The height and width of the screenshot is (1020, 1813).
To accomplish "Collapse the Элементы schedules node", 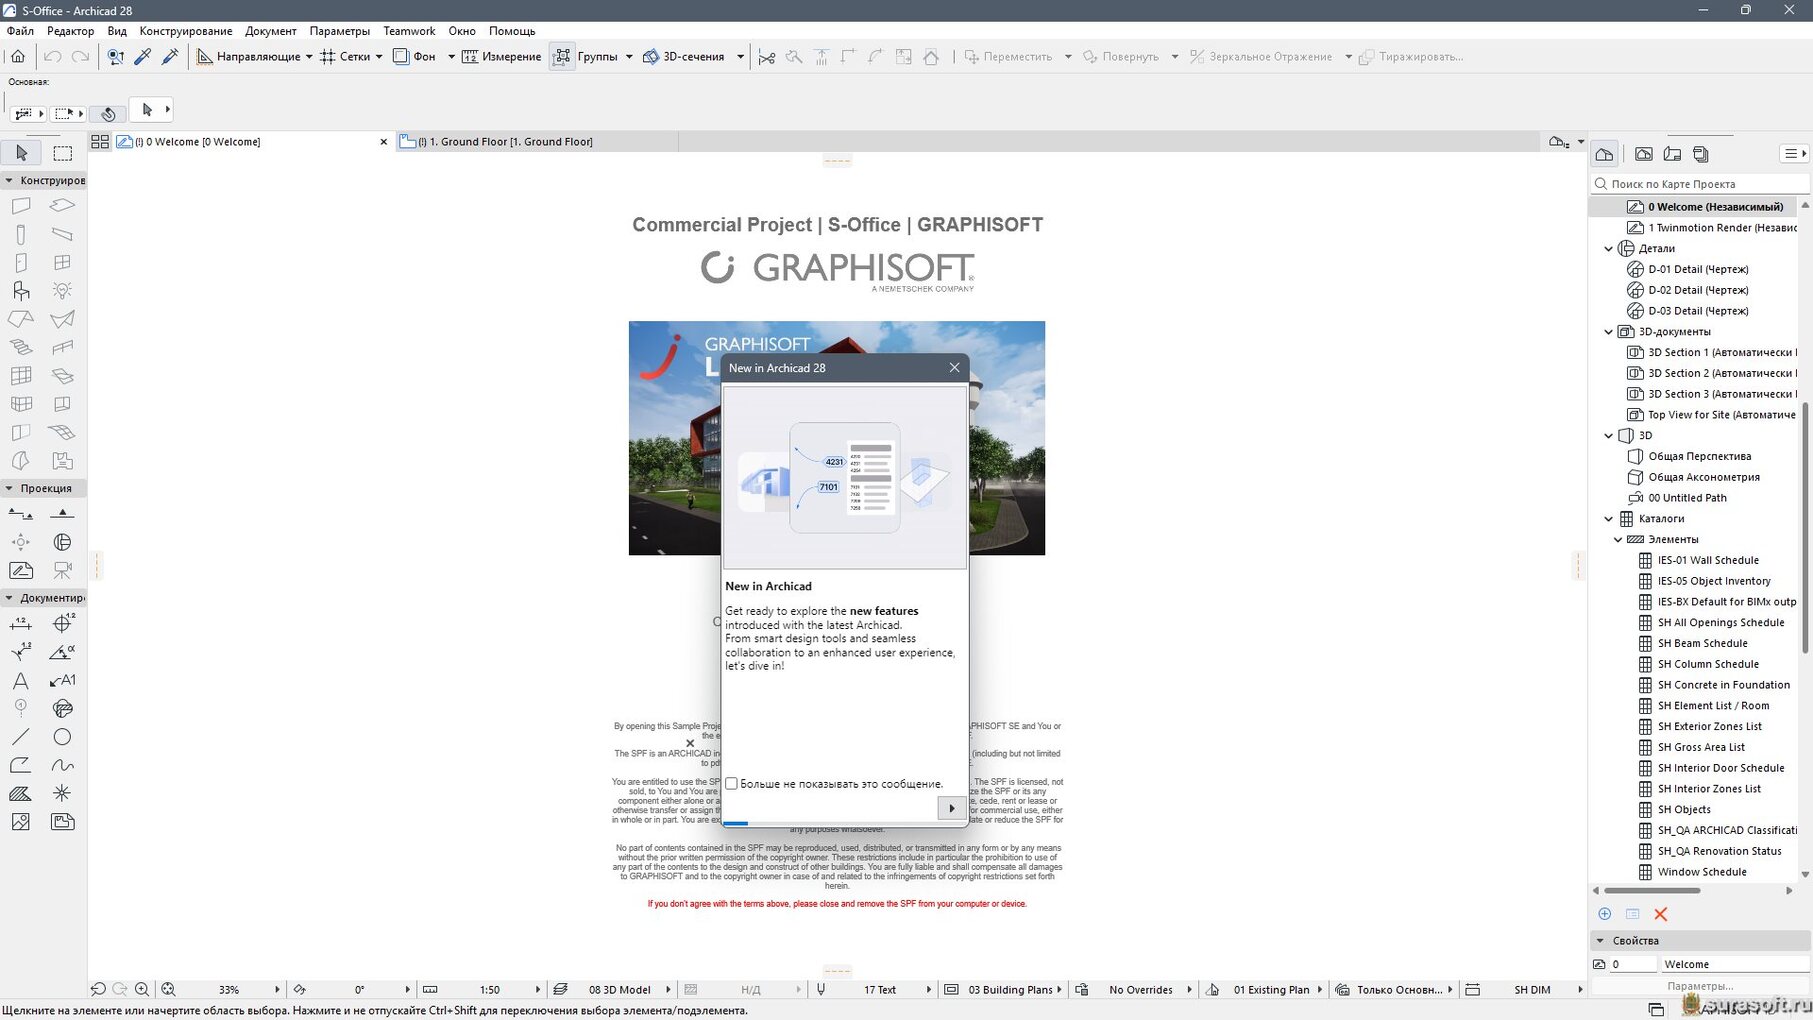I will (1618, 540).
